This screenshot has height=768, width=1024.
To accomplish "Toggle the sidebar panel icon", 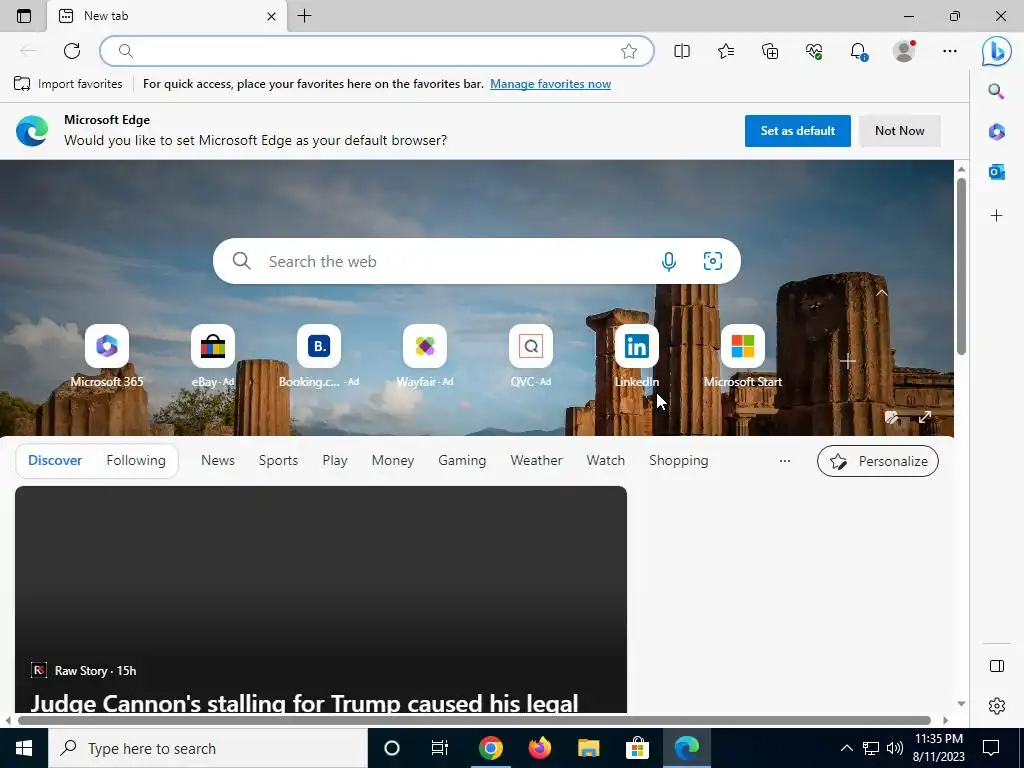I will pyautogui.click(x=996, y=666).
